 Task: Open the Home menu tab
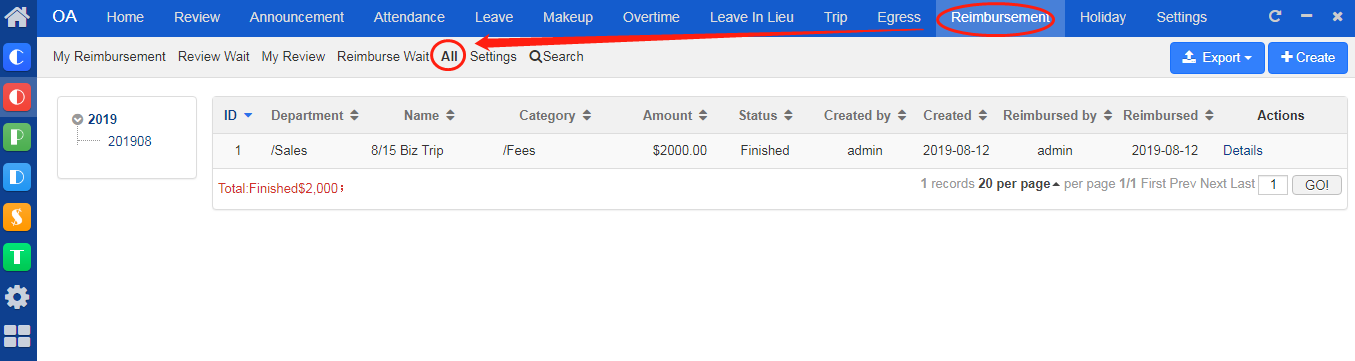(x=125, y=17)
